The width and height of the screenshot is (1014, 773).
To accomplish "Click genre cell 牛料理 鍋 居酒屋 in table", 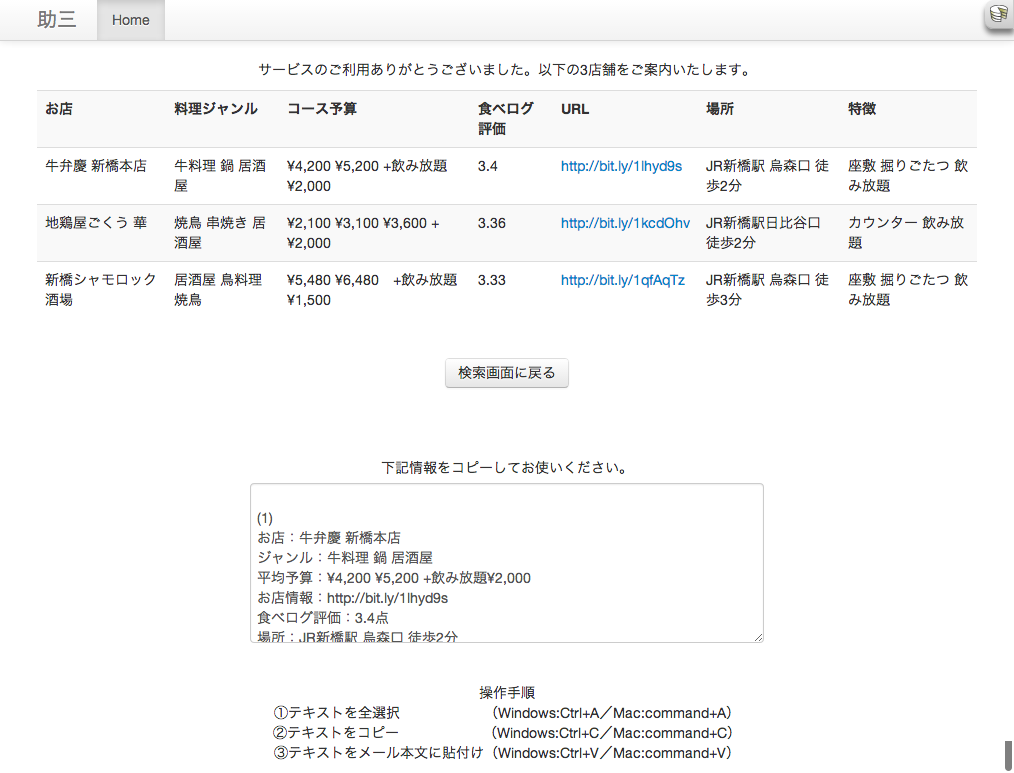I will [x=220, y=176].
